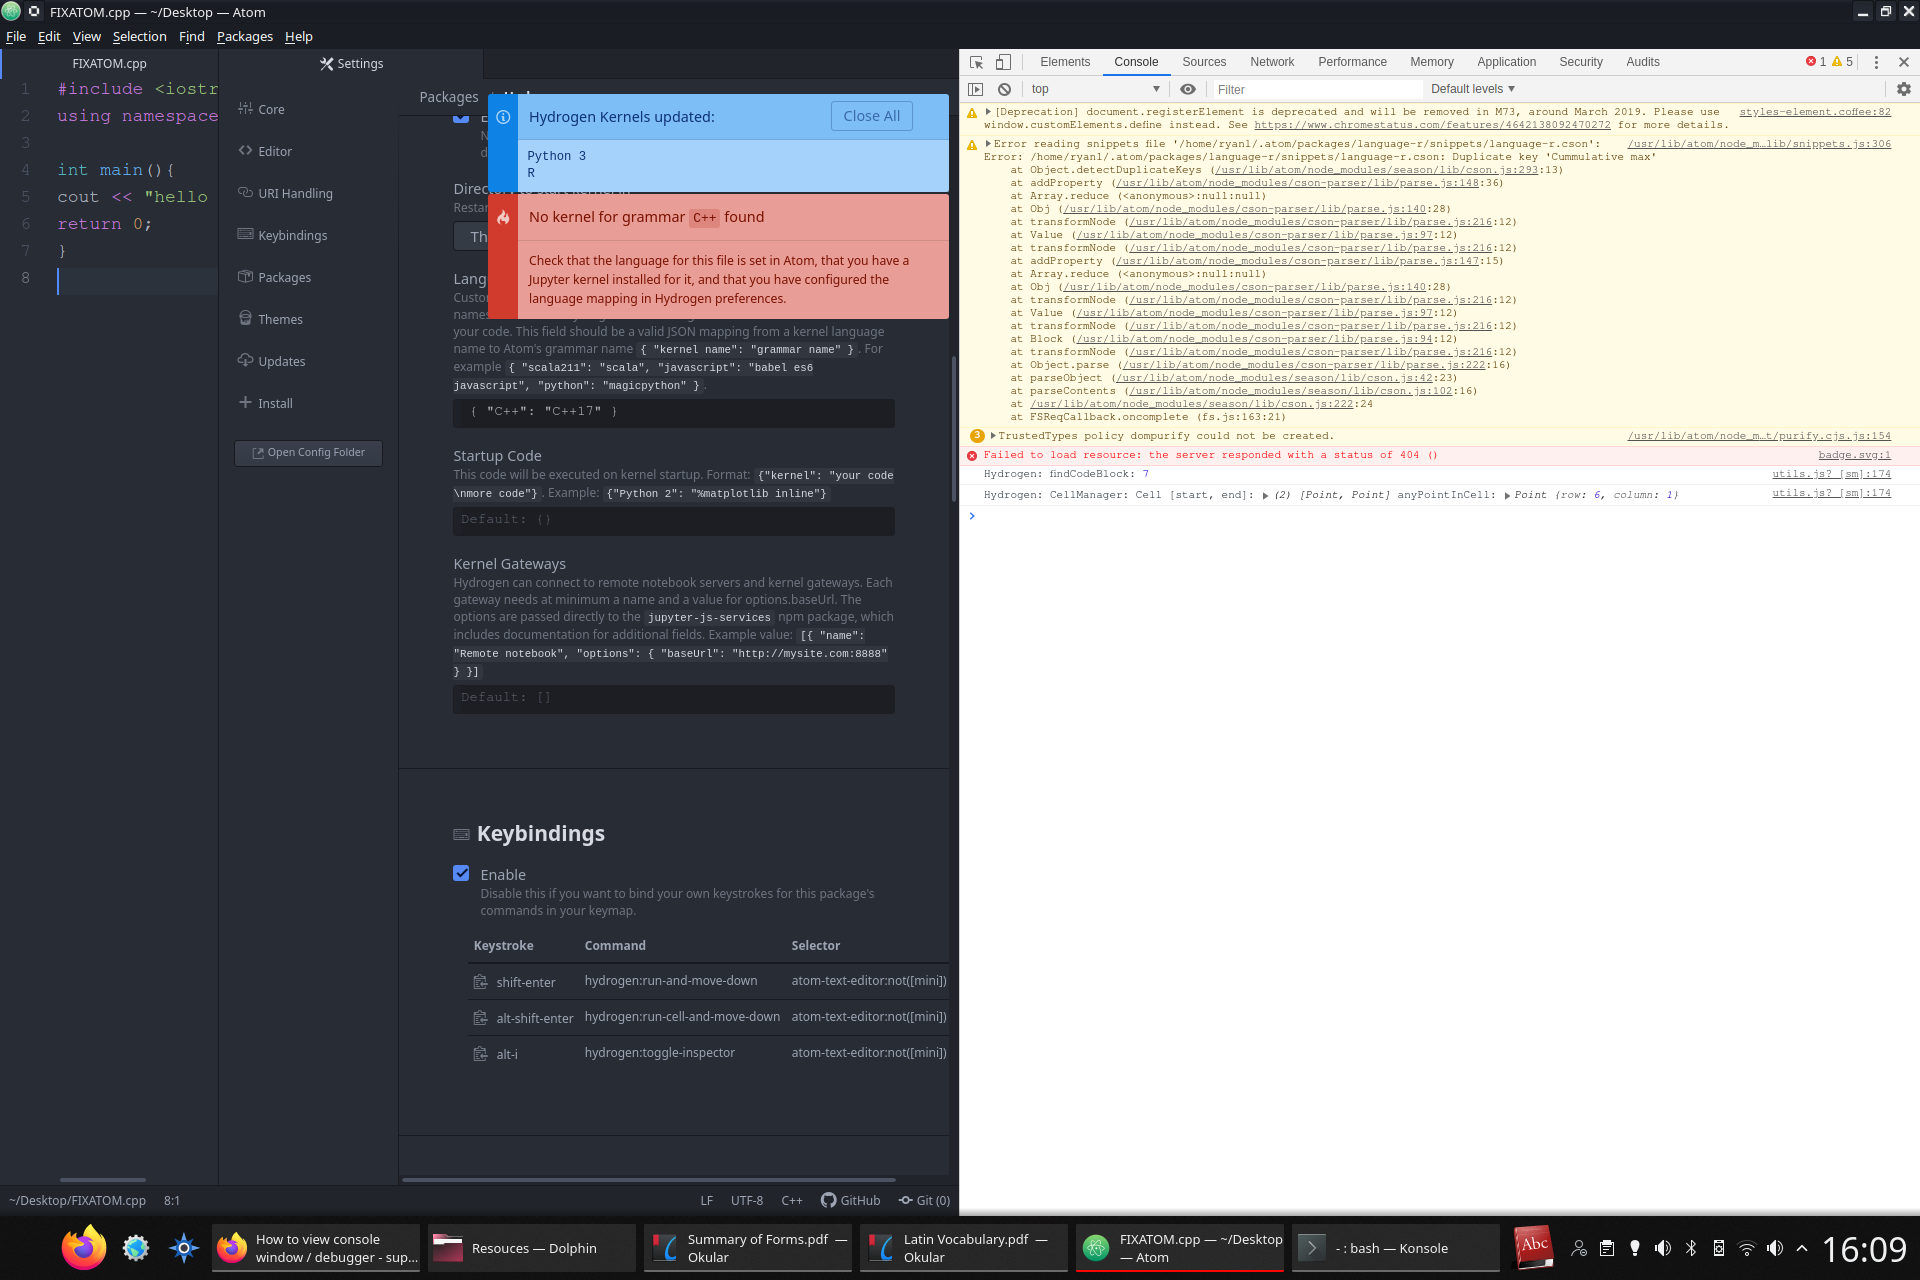Toggle the live expression eye icon
This screenshot has width=1920, height=1280.
click(x=1188, y=88)
